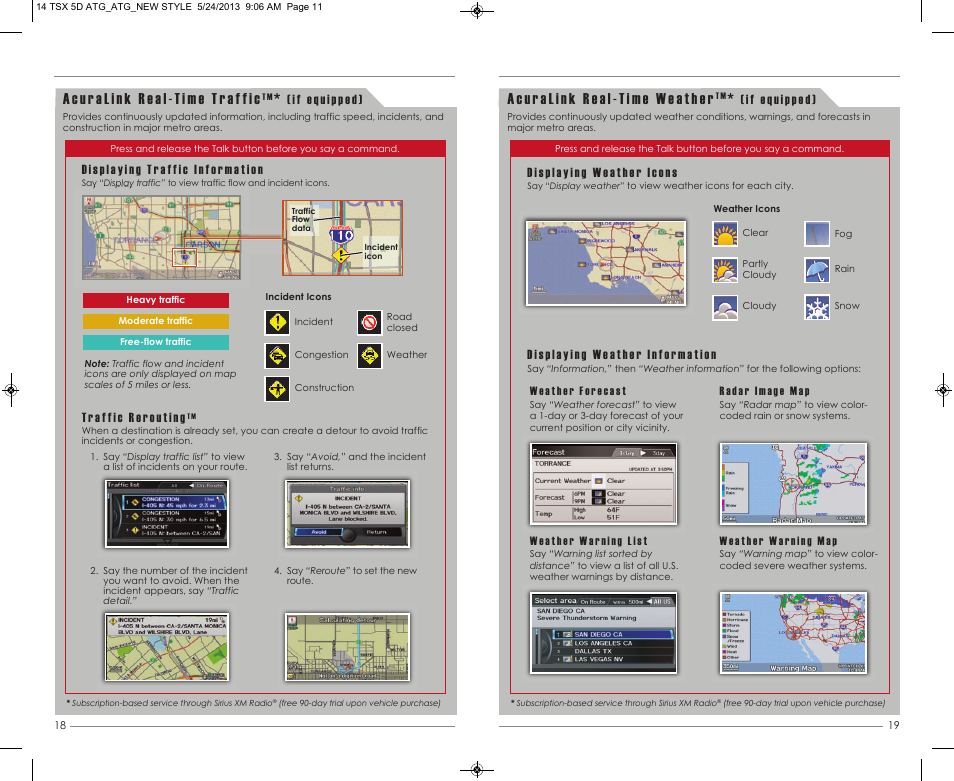Select LAS VEGAS NV in warning list
Image resolution: width=954 pixels, height=781 pixels.
613,659
